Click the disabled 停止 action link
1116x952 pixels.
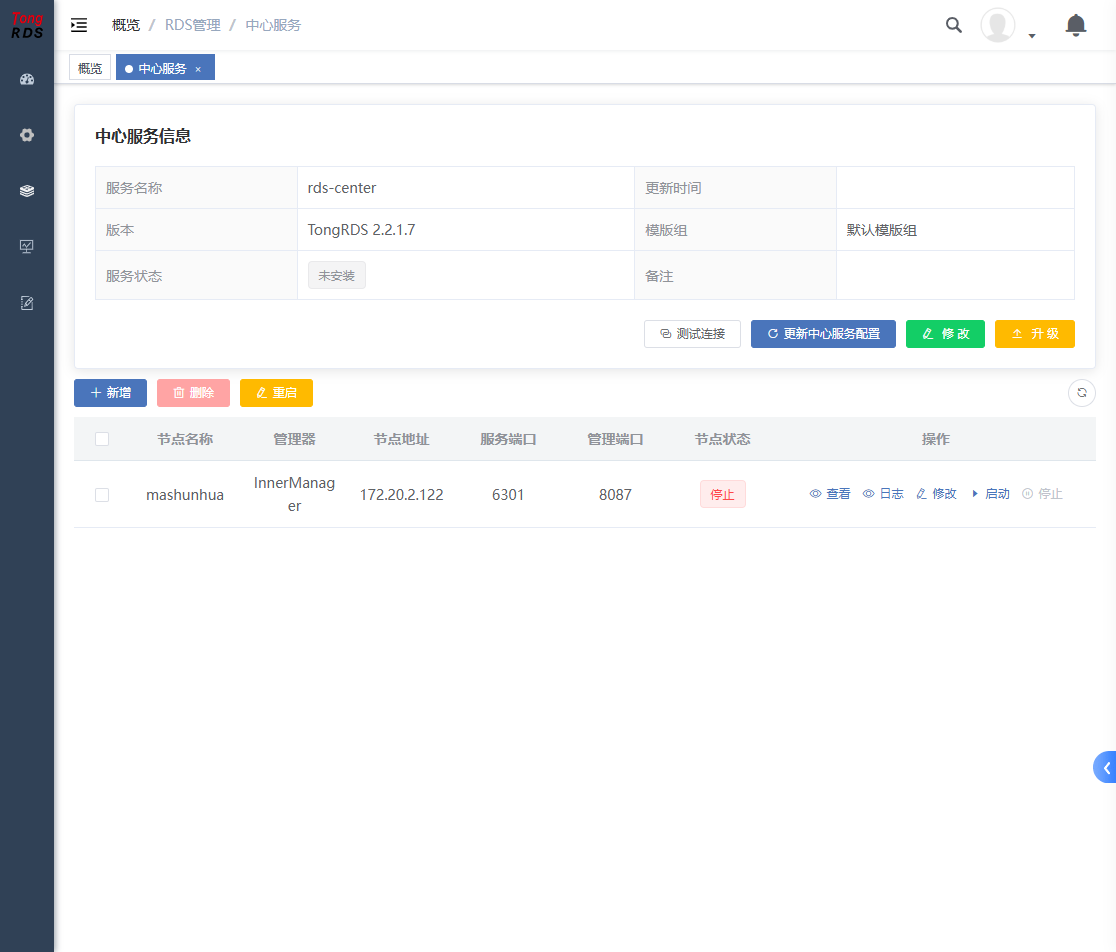click(x=1043, y=494)
